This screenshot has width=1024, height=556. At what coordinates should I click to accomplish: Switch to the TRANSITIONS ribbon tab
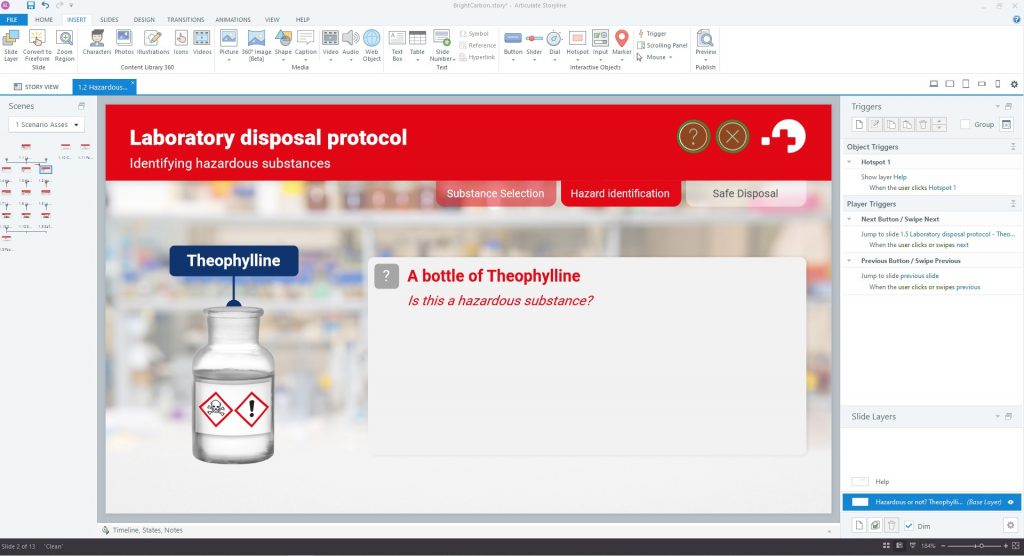click(185, 20)
